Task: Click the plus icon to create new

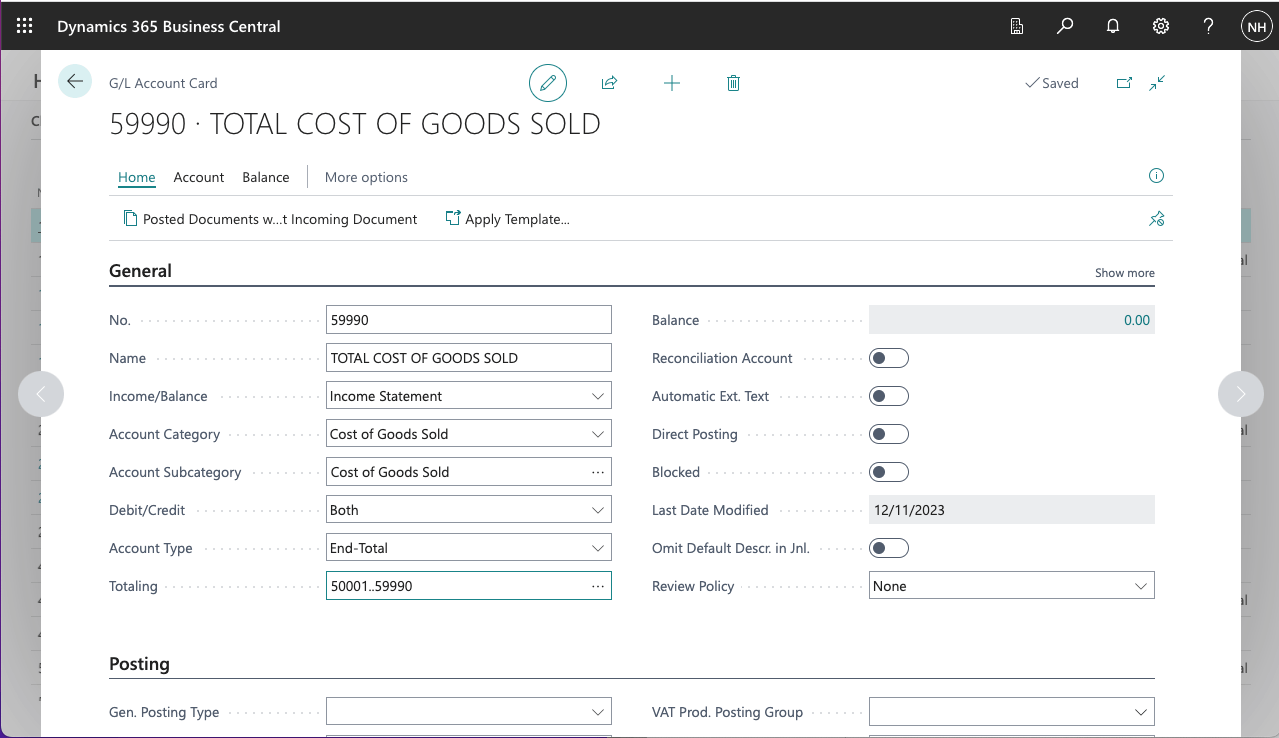Action: pos(672,84)
